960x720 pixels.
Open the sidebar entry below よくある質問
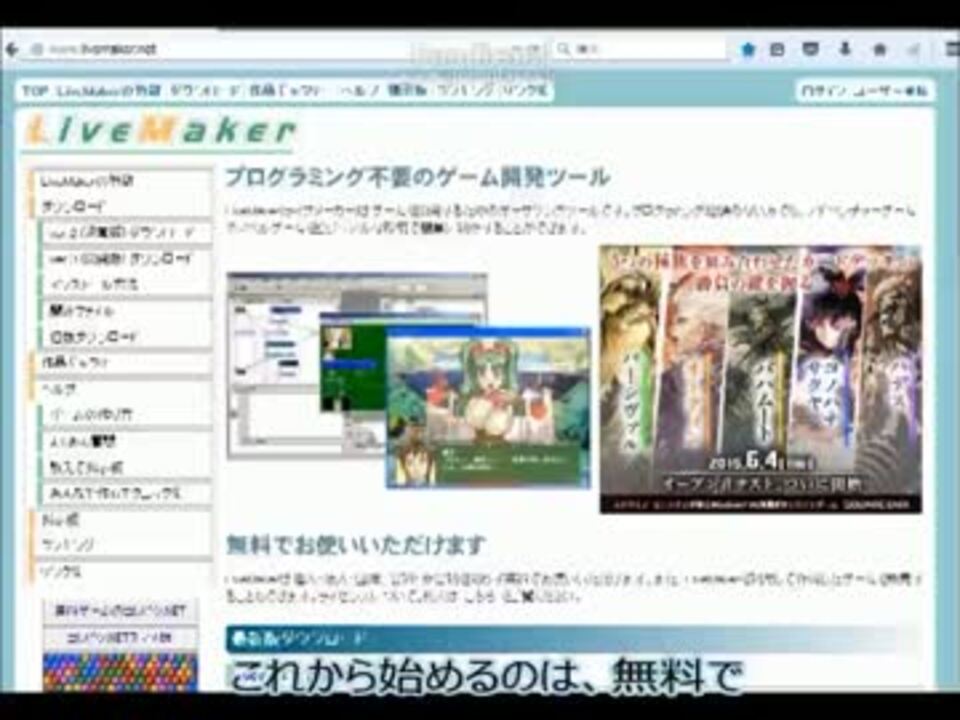[x=127, y=467]
